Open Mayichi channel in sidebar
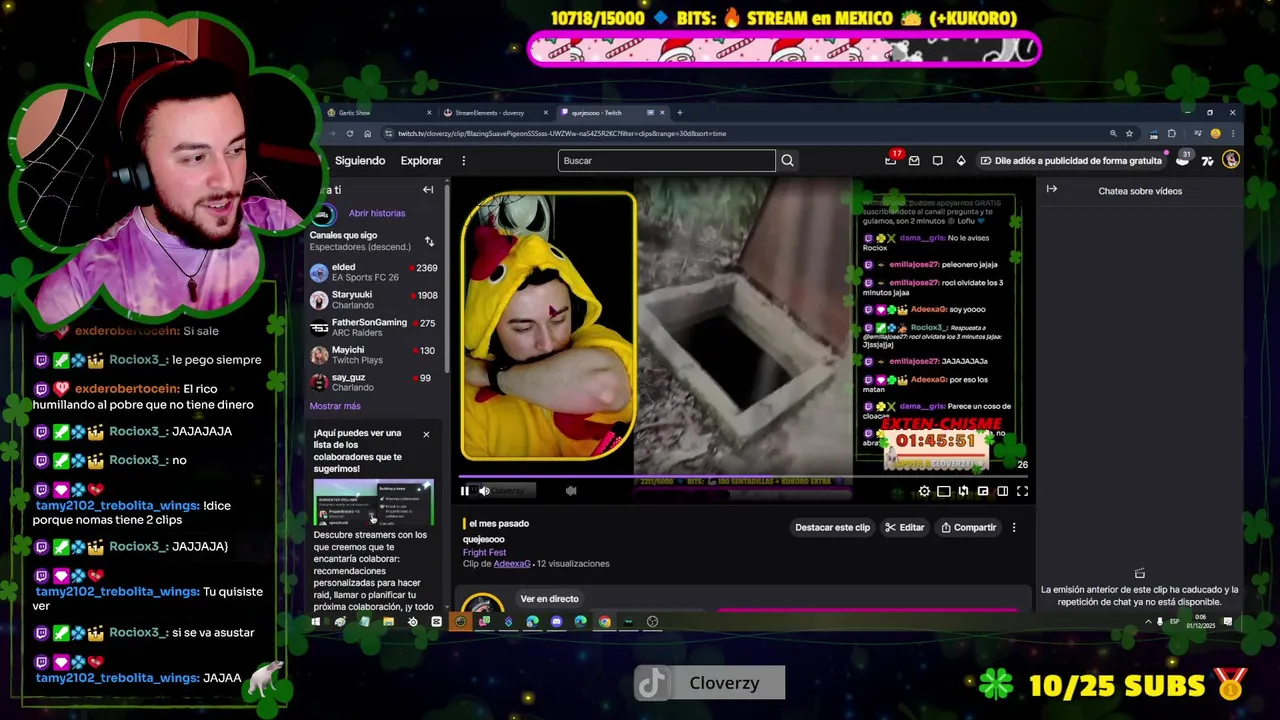 pyautogui.click(x=373, y=355)
